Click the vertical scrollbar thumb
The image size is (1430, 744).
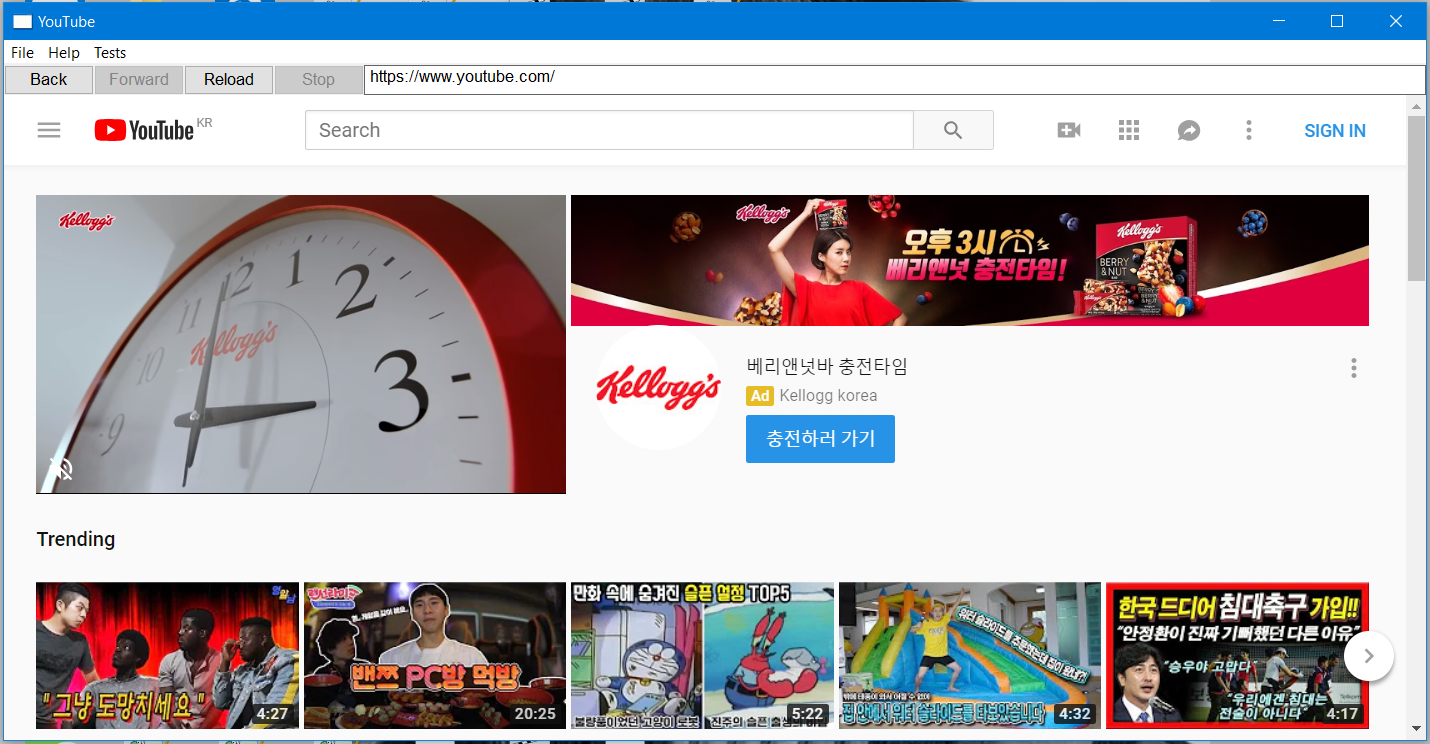click(x=1416, y=198)
